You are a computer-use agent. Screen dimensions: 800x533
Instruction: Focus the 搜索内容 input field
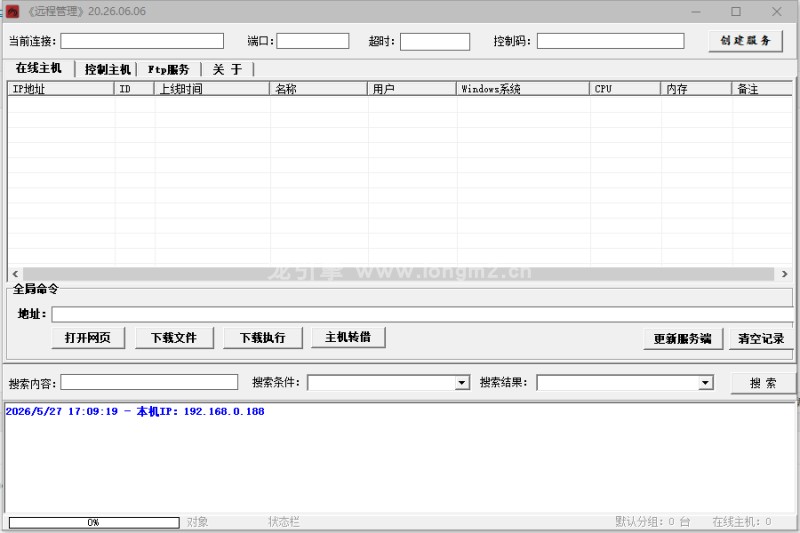[x=149, y=383]
